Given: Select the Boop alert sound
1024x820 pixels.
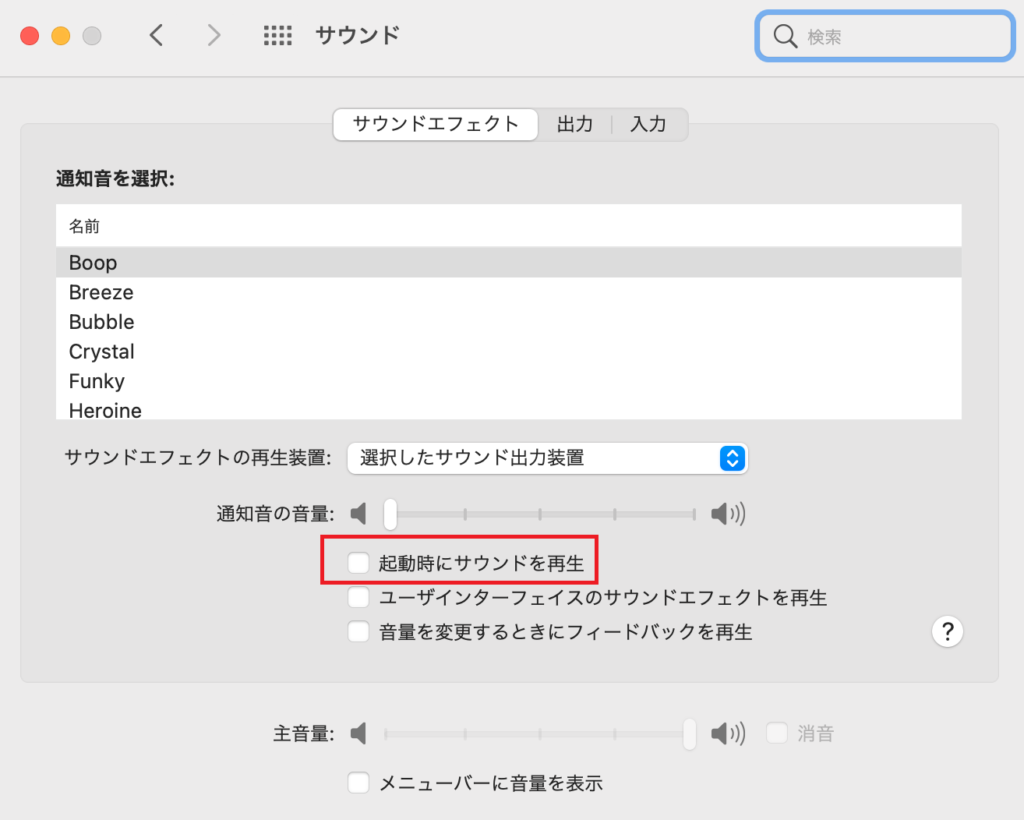Looking at the screenshot, I should [x=509, y=262].
